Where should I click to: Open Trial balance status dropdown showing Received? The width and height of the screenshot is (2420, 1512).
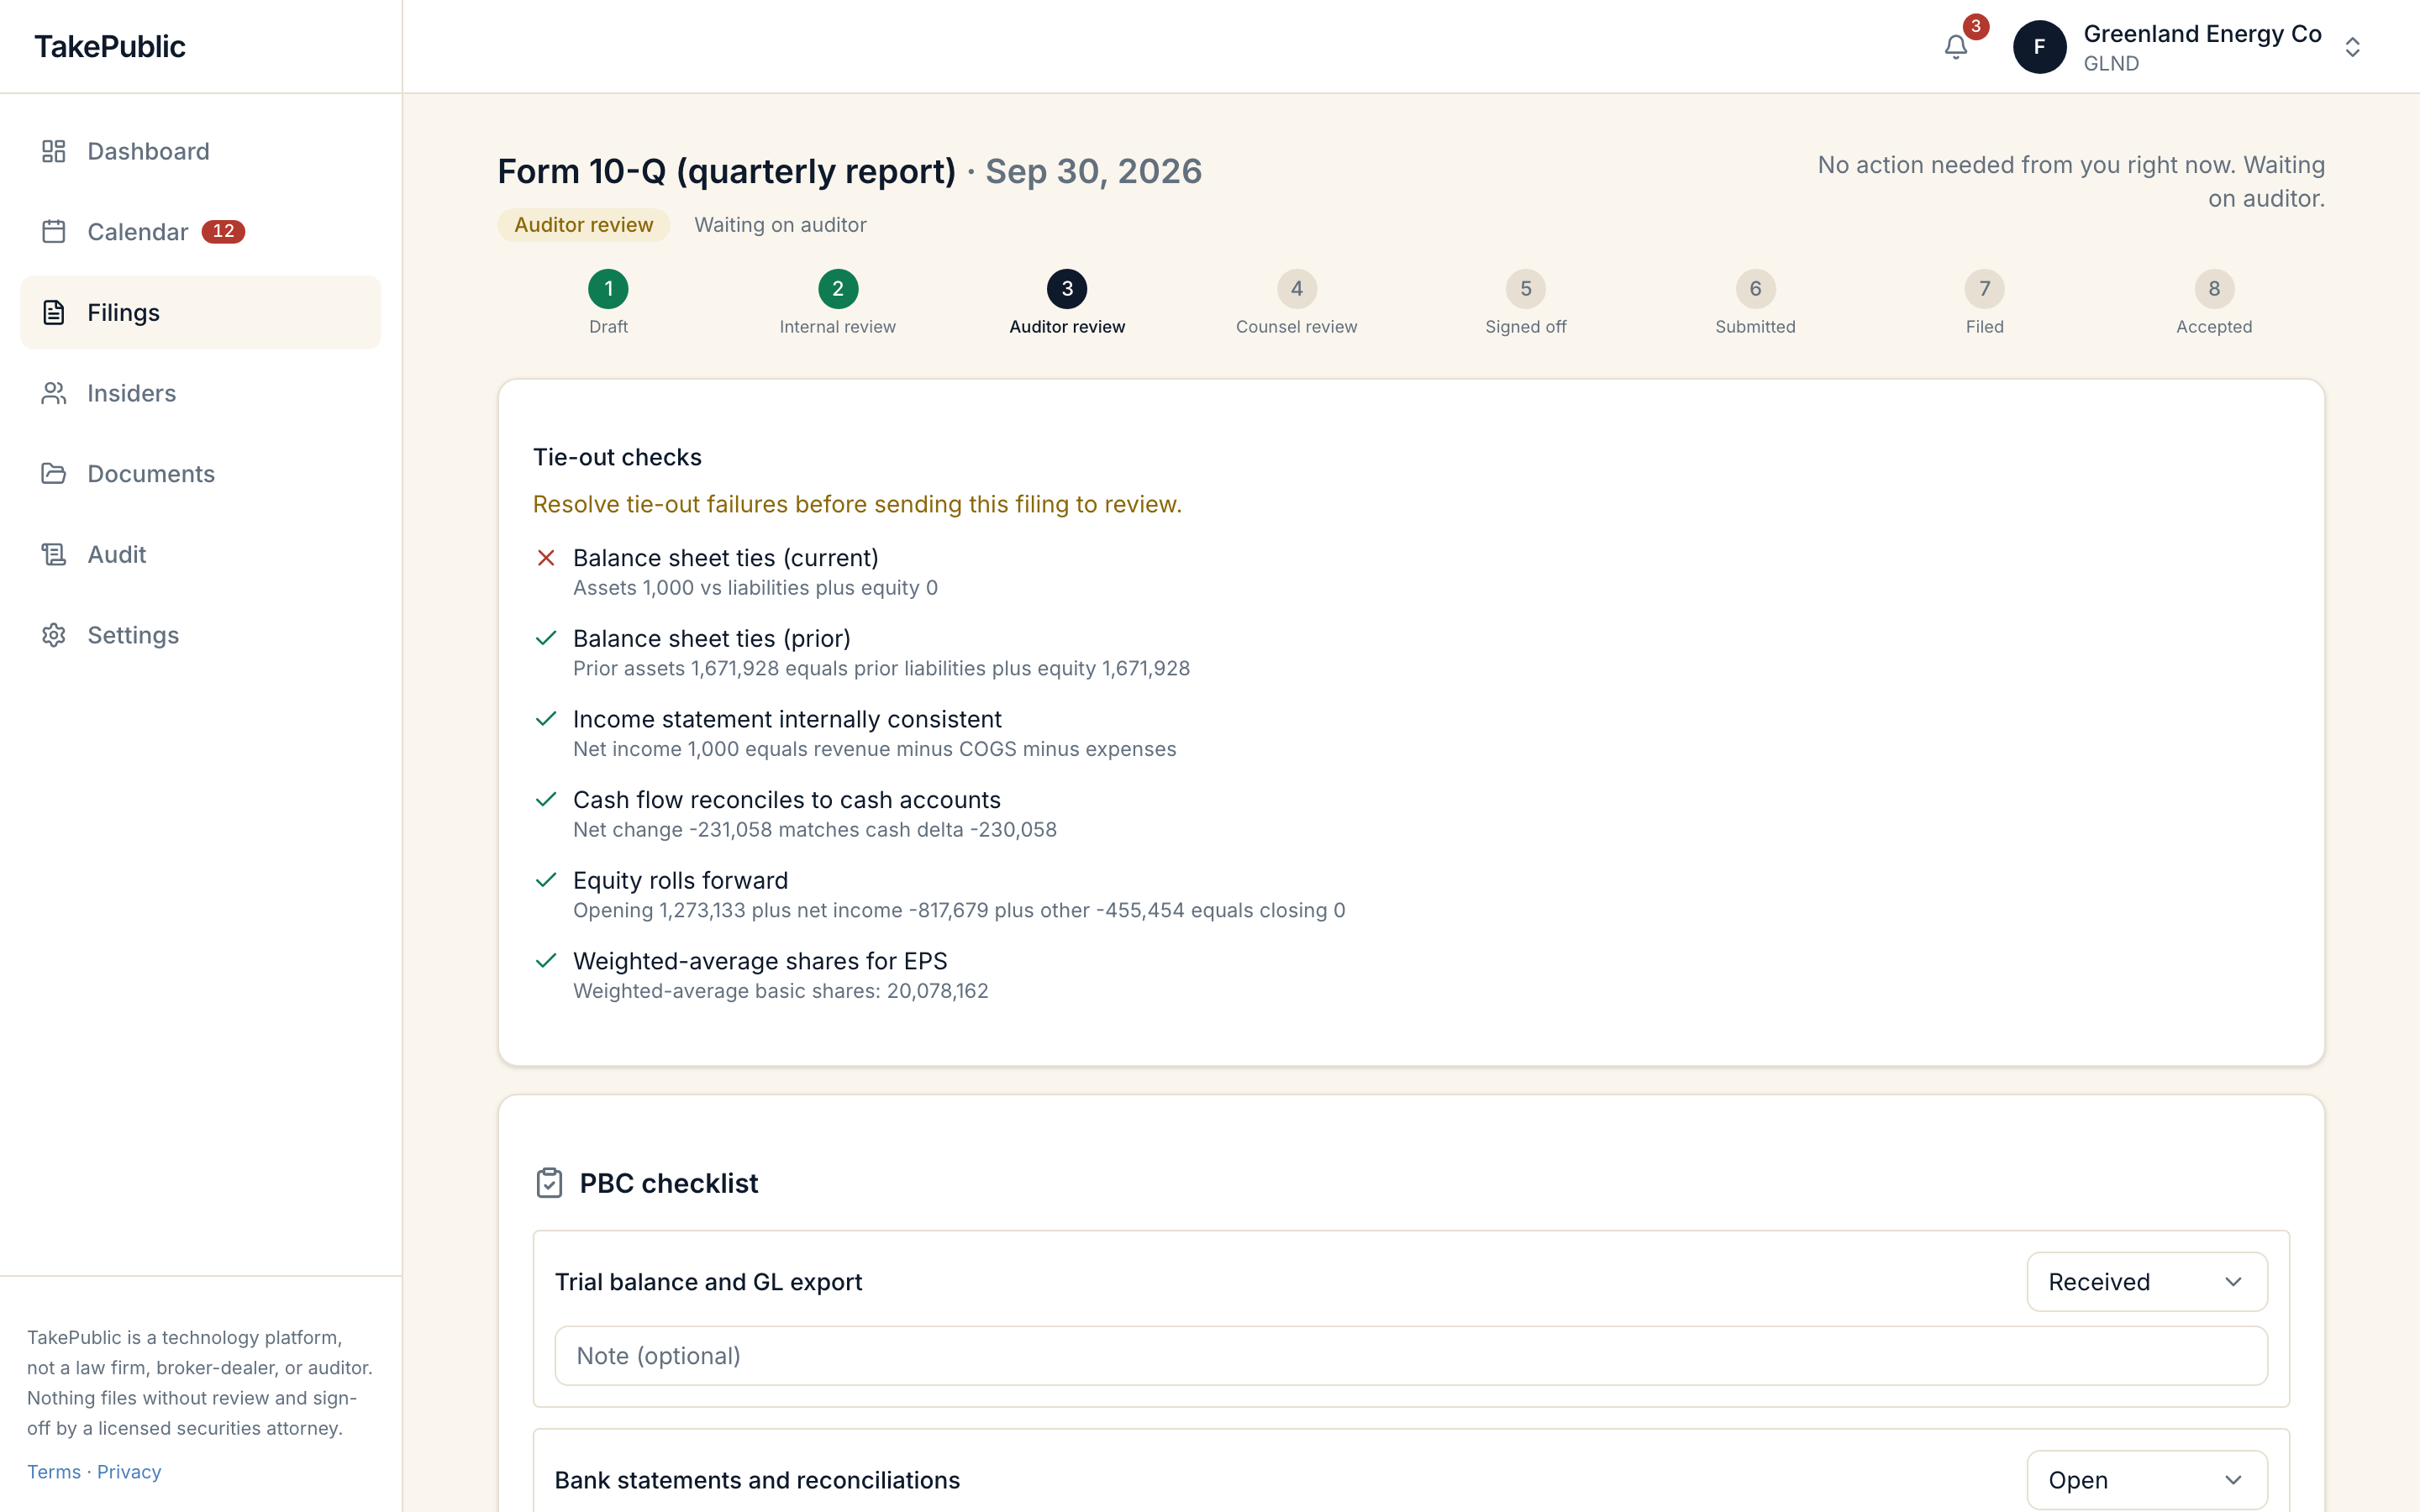pos(2146,1282)
